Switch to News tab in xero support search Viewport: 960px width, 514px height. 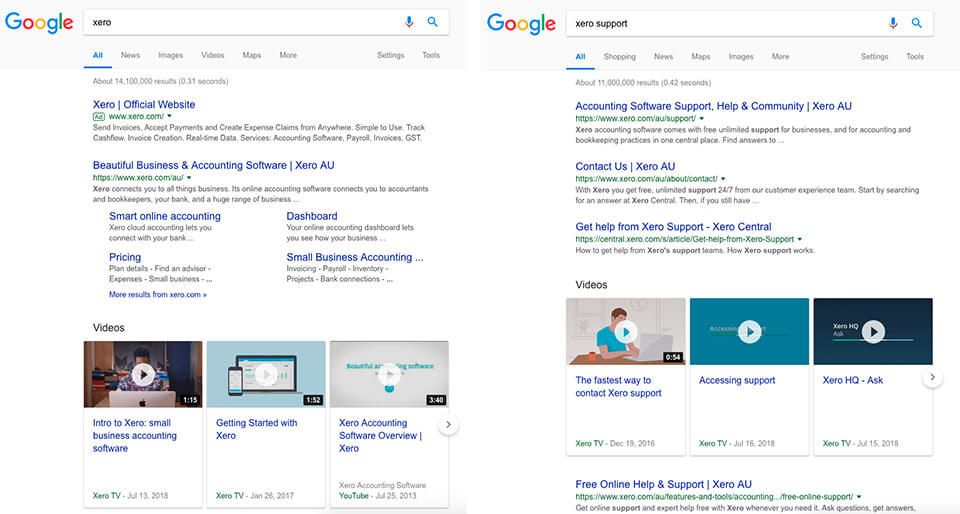point(663,56)
